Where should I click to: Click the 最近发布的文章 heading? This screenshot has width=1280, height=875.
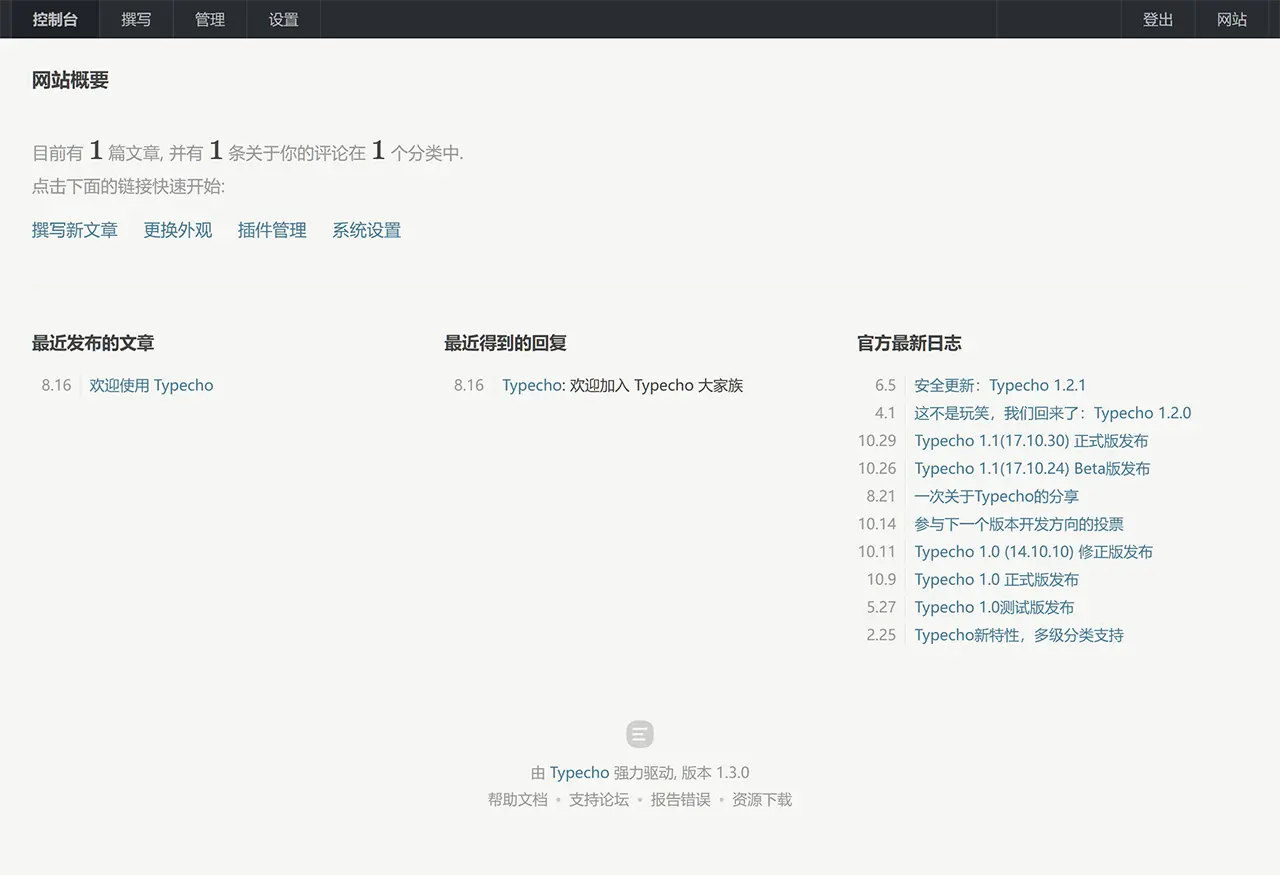pos(93,343)
